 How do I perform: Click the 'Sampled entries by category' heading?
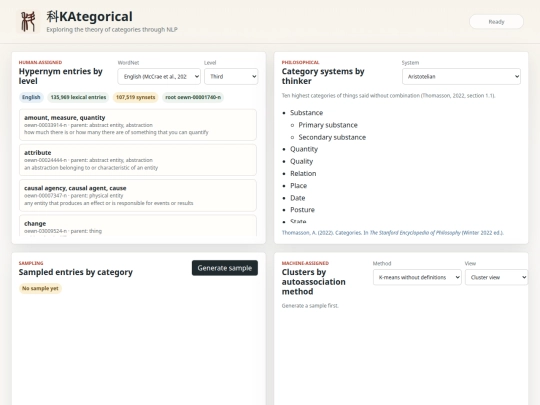point(75,272)
